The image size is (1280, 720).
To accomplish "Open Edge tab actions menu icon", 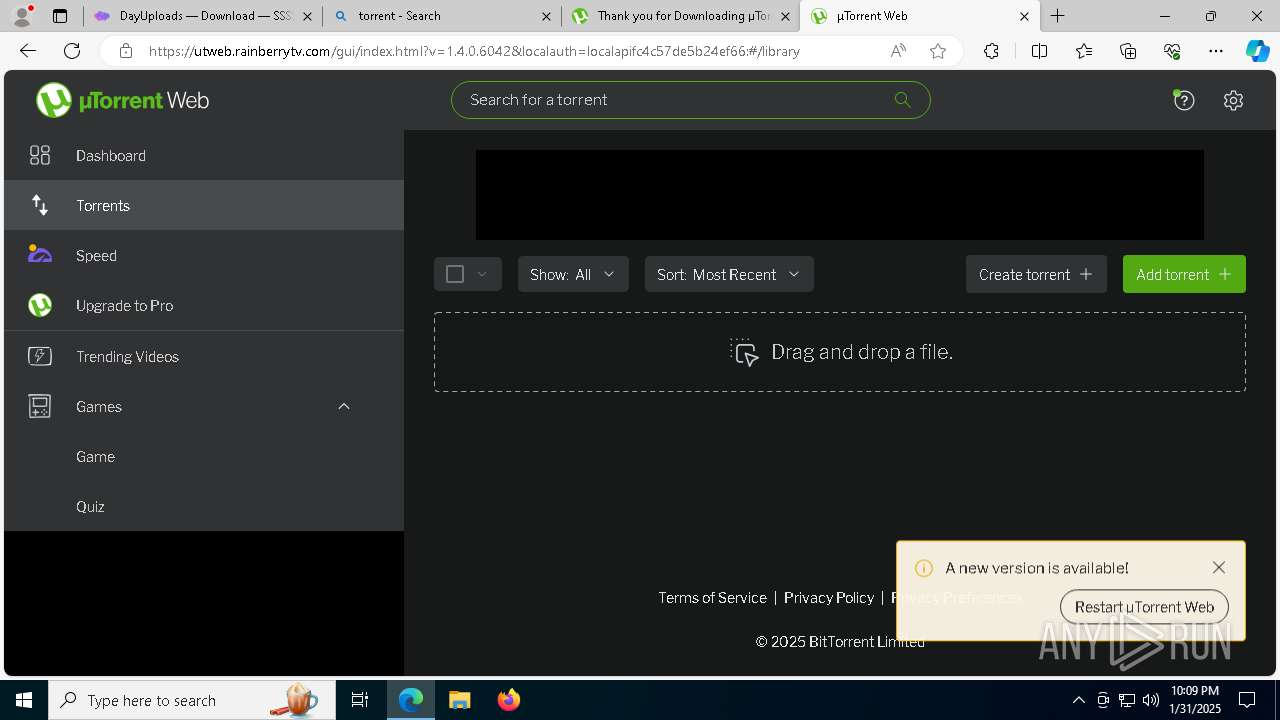I will click(60, 16).
